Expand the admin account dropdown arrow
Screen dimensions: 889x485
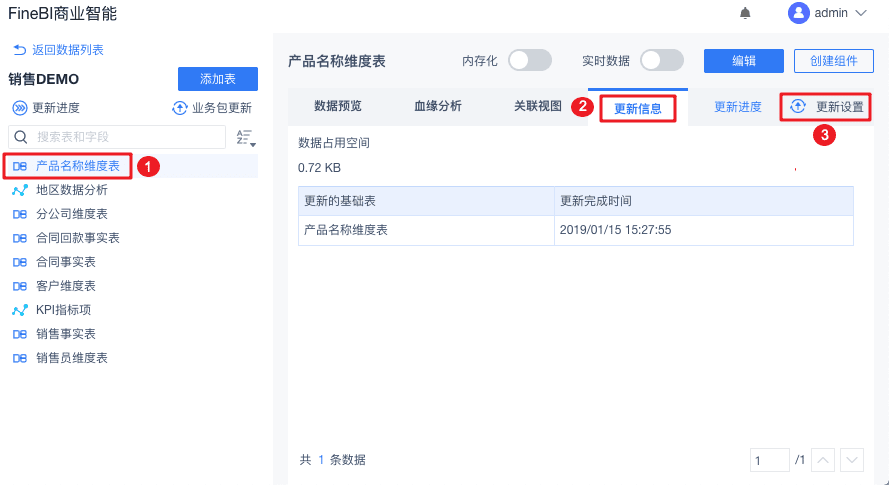pyautogui.click(x=861, y=13)
